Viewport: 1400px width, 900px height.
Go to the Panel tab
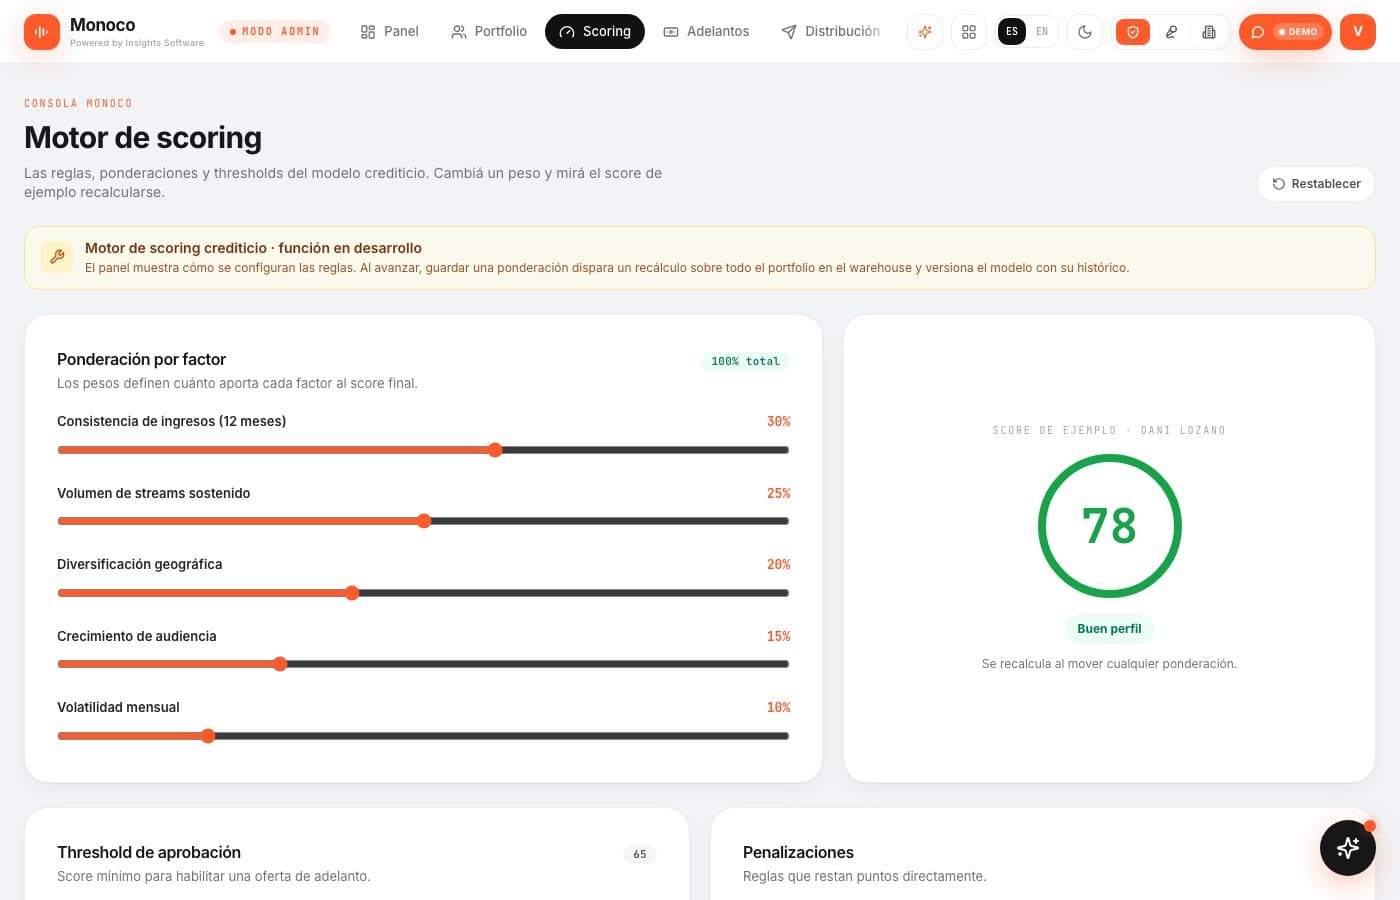click(389, 32)
